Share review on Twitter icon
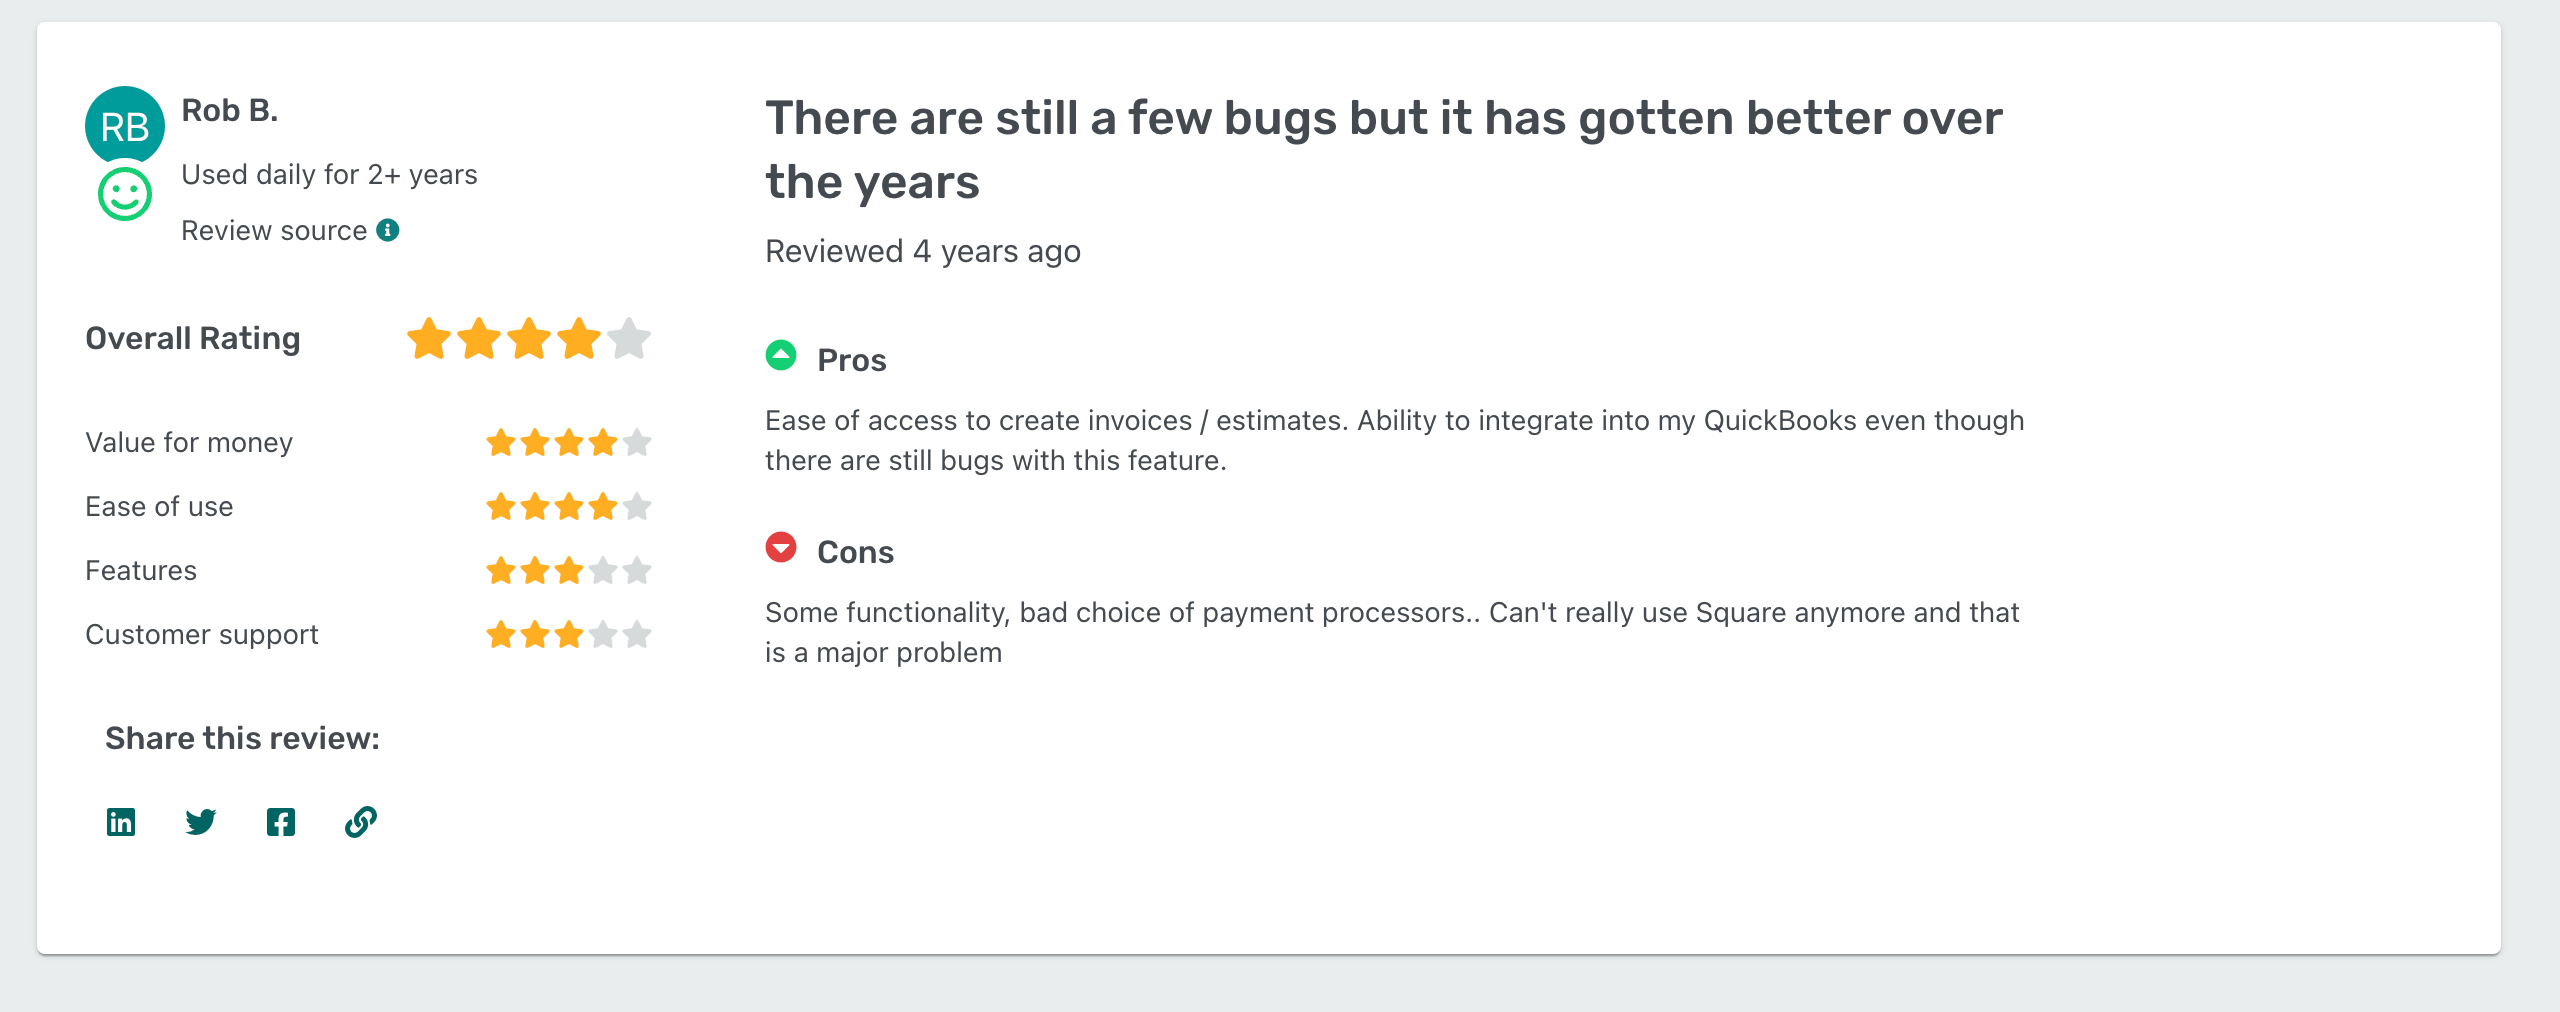 click(201, 822)
